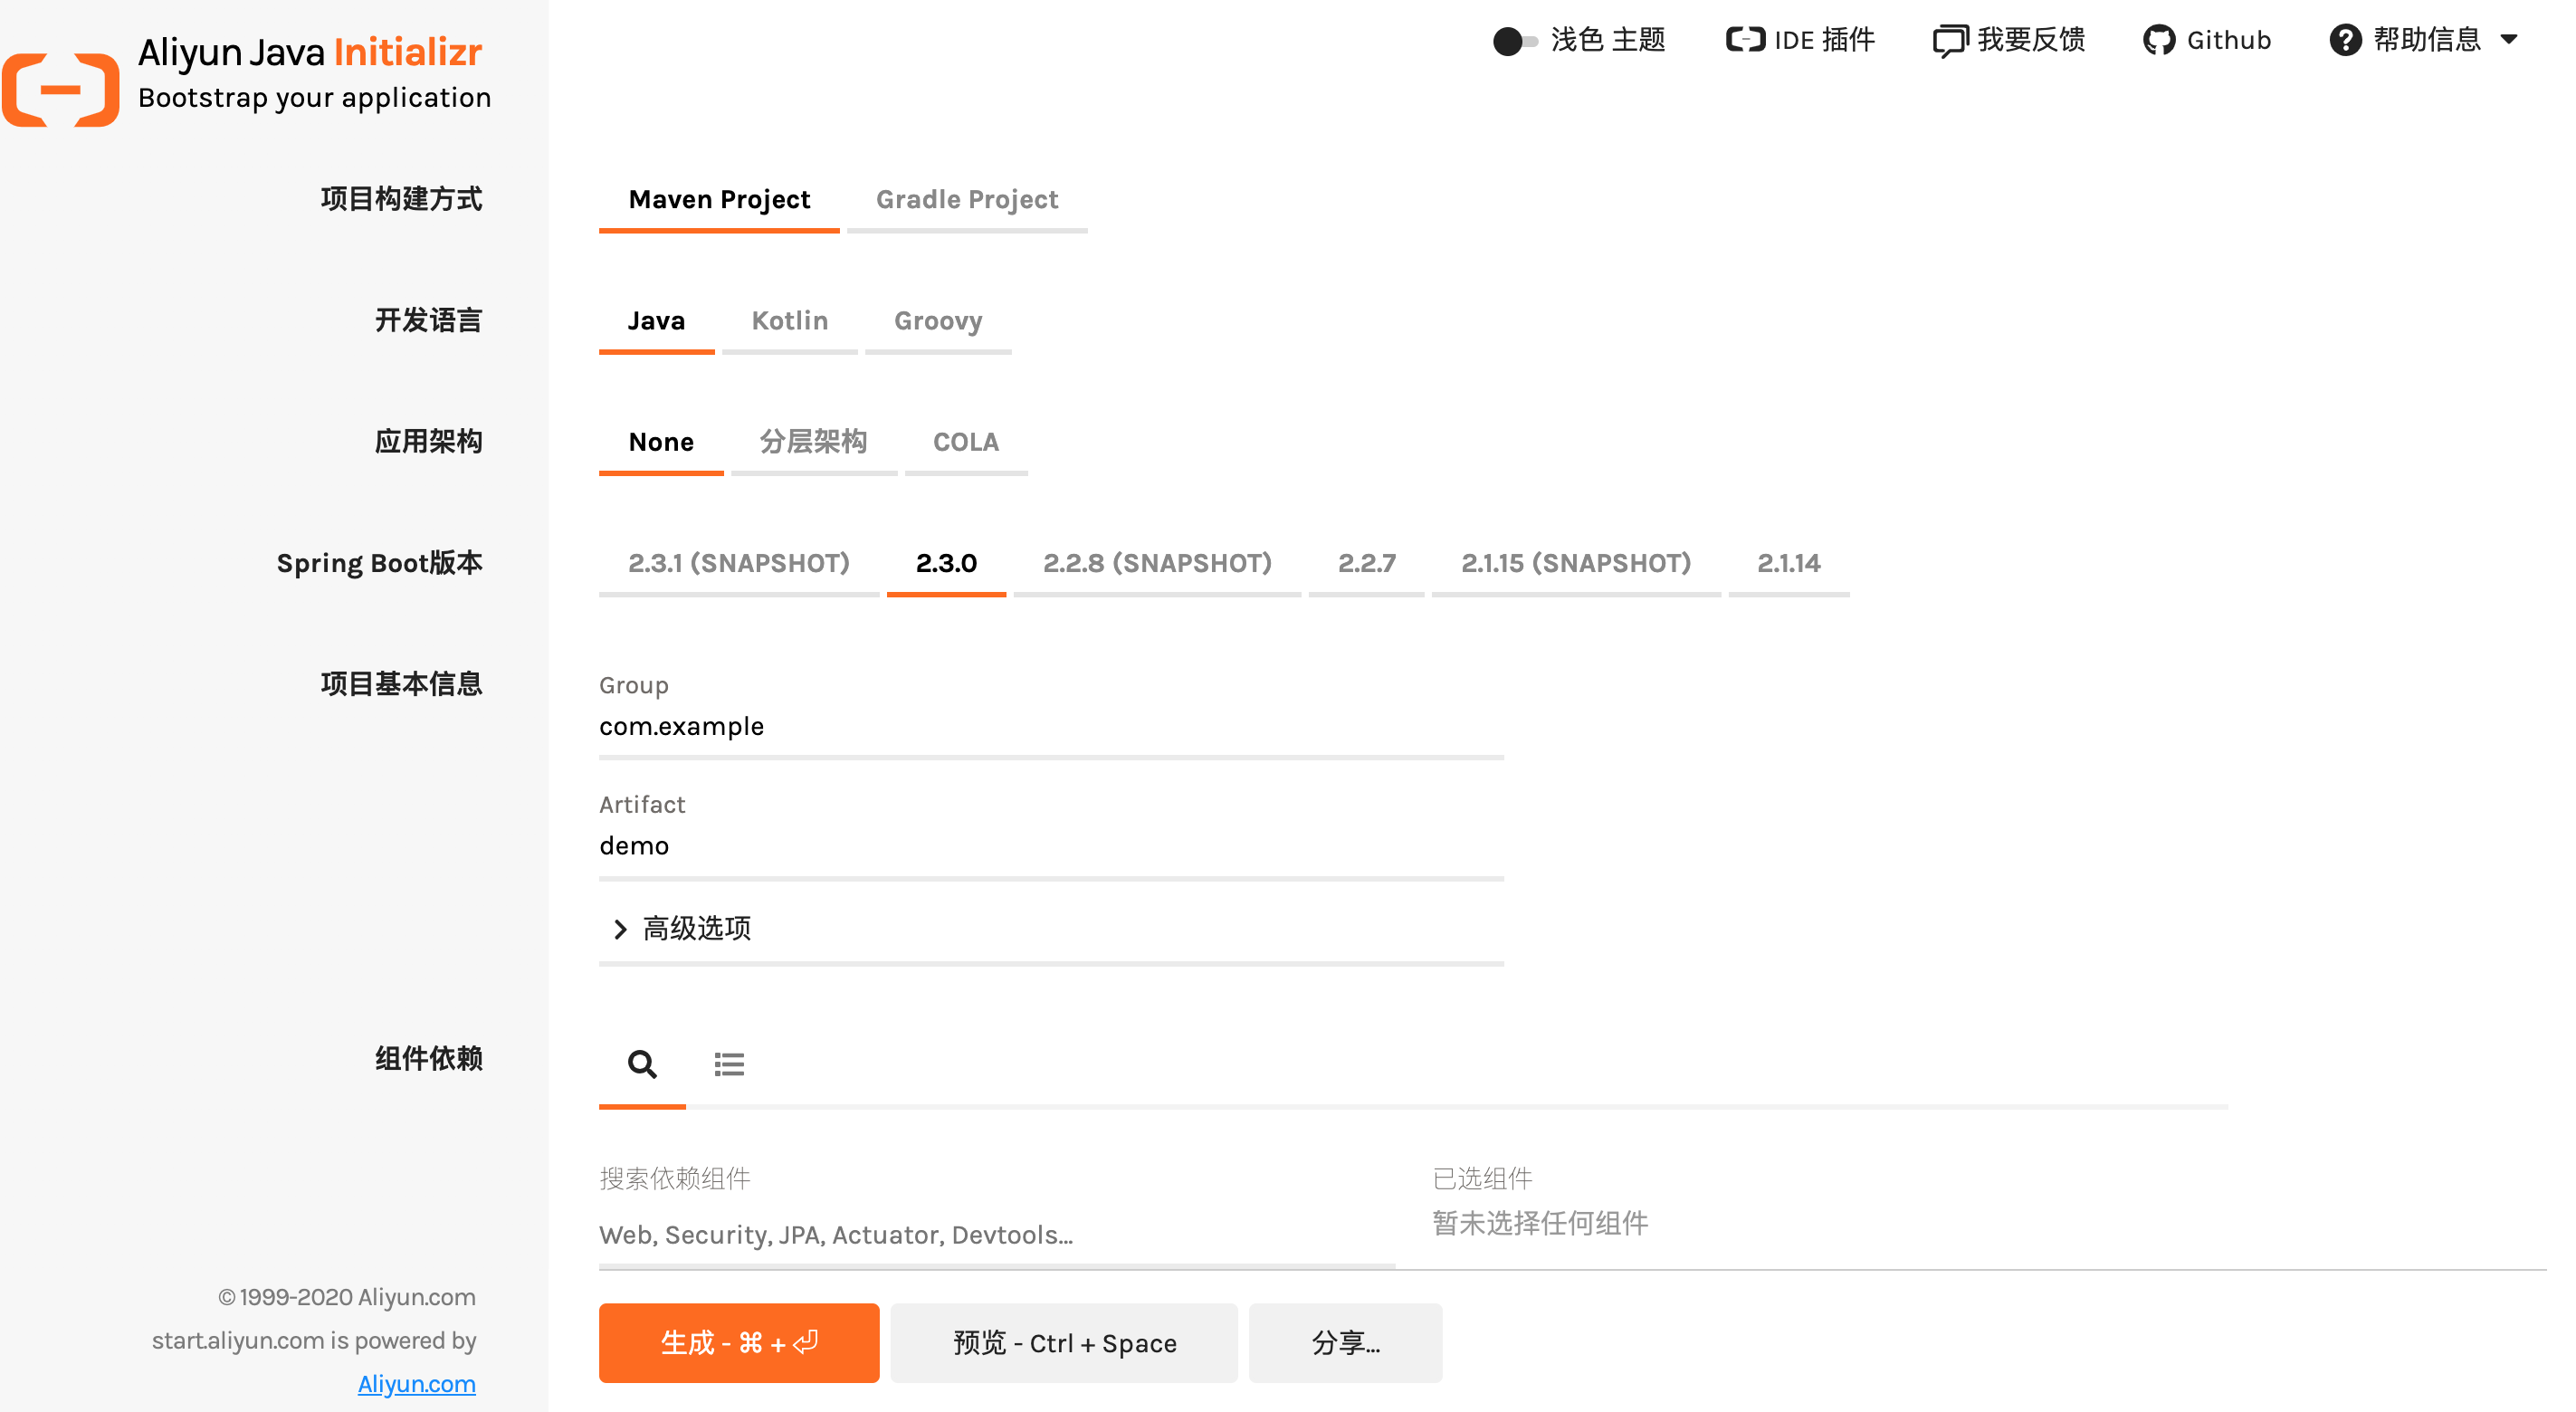This screenshot has height=1412, width=2576.
Task: Open the Aliyun.com footer link
Action: pyautogui.click(x=416, y=1383)
